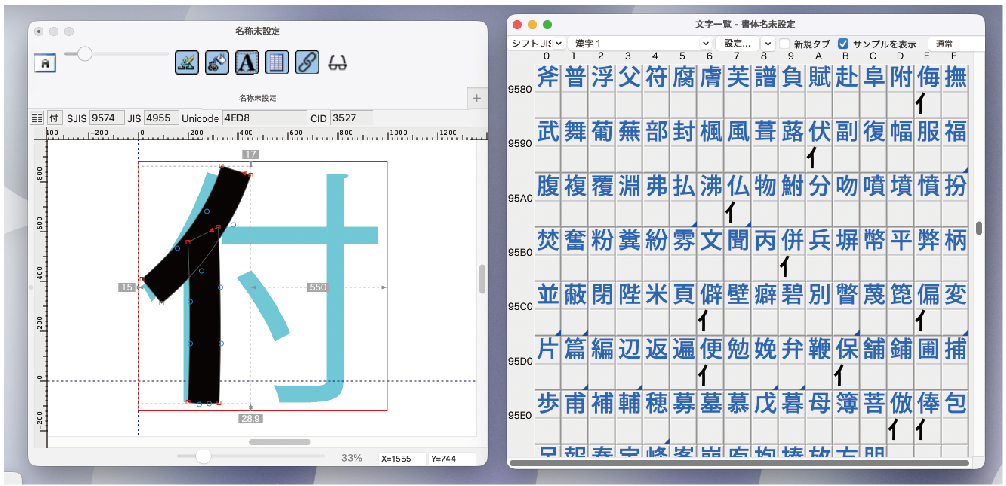Select the 名称未設定 tab in editor
The width and height of the screenshot is (1006, 486).
(257, 98)
